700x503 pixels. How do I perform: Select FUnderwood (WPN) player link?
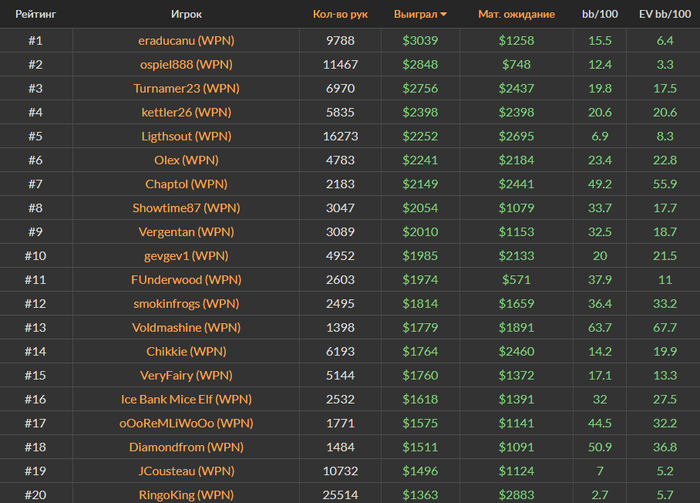185,279
